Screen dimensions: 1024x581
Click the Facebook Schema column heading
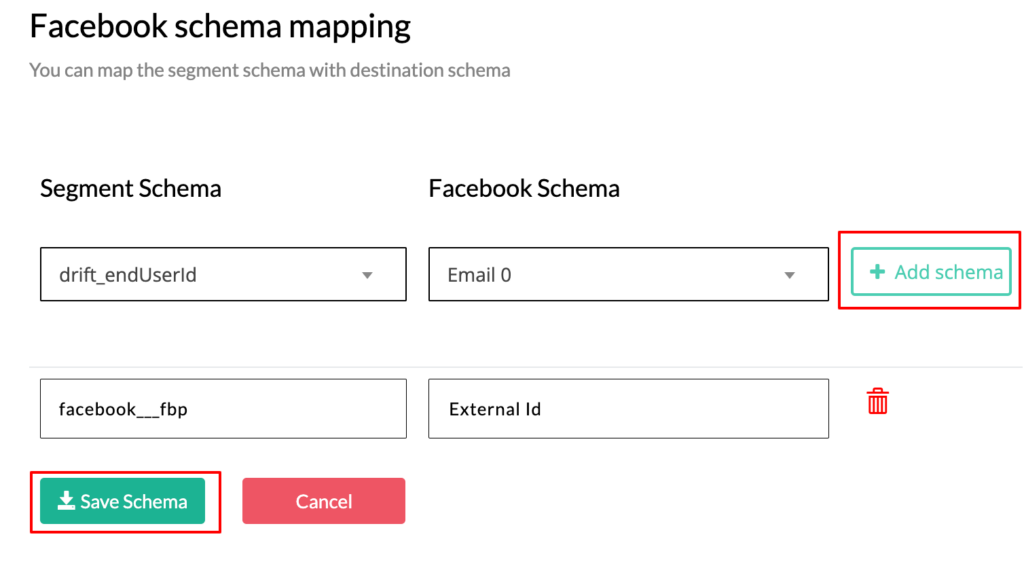coord(524,188)
